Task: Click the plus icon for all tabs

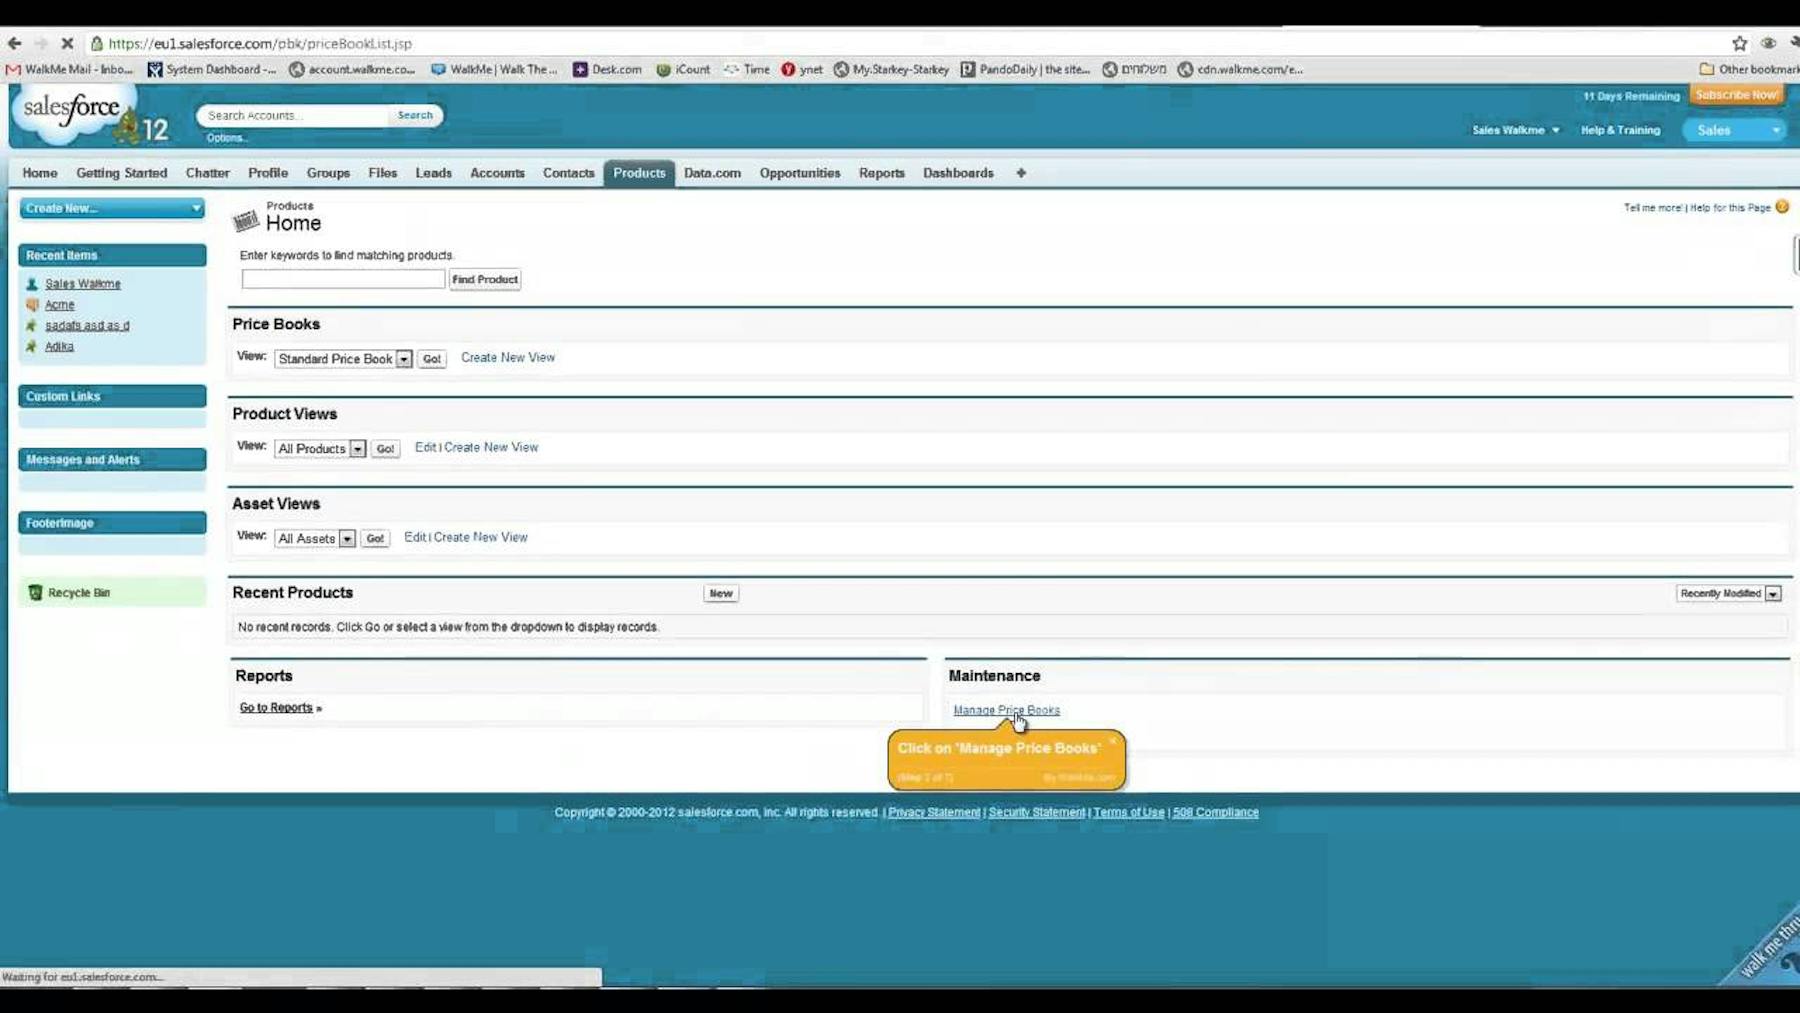Action: [1021, 173]
